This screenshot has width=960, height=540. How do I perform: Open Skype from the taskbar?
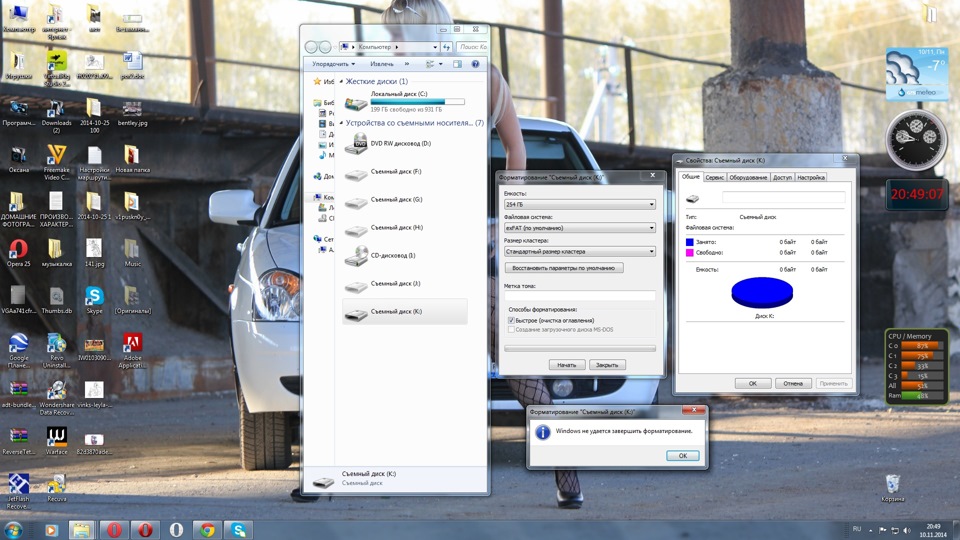click(x=238, y=530)
